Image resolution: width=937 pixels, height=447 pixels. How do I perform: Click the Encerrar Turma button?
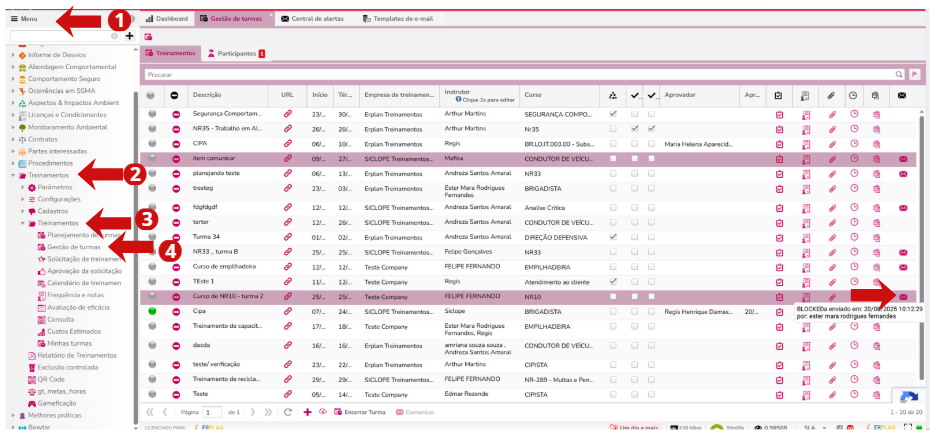362,412
